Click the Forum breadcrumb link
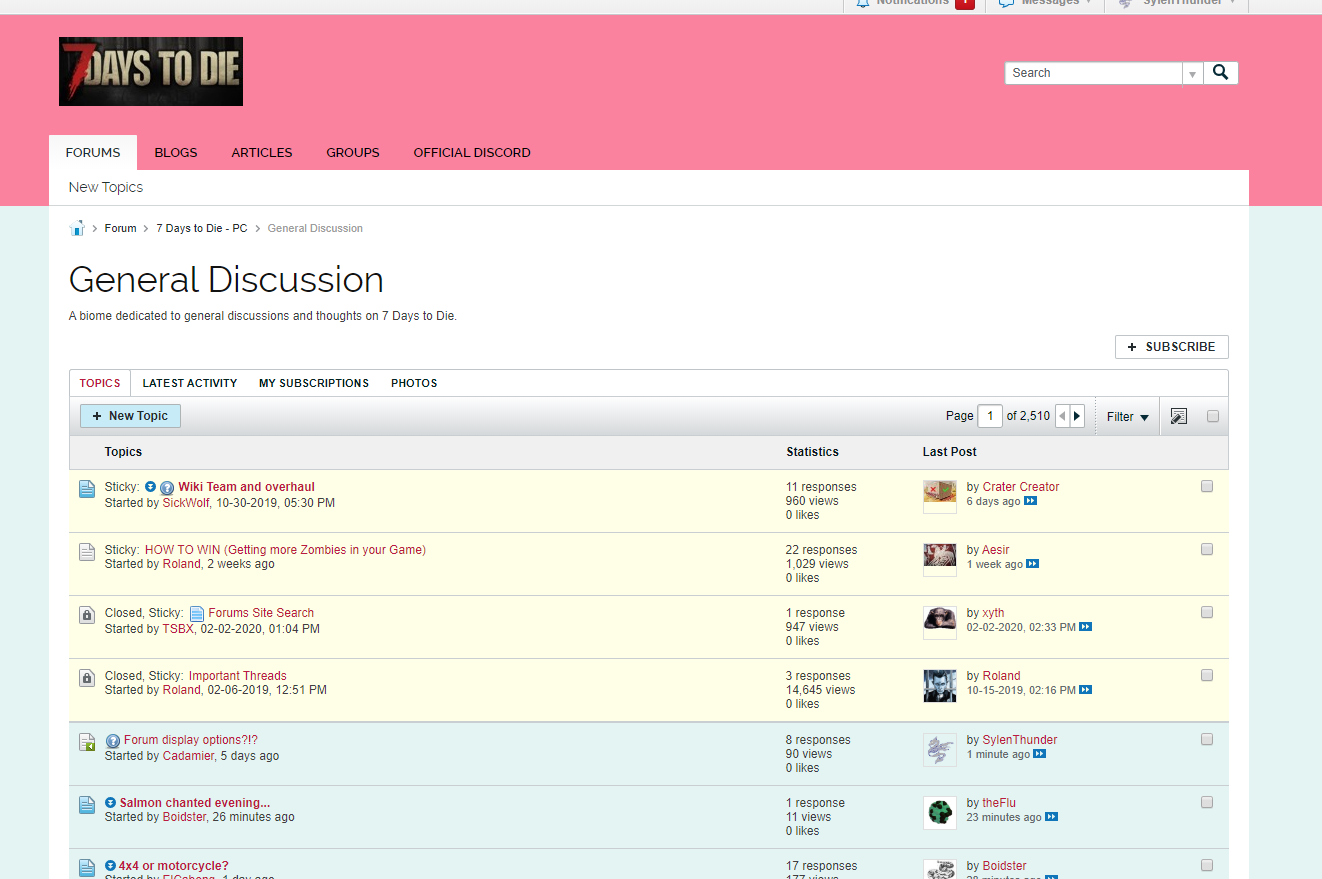This screenshot has height=879, width=1322. [x=120, y=228]
